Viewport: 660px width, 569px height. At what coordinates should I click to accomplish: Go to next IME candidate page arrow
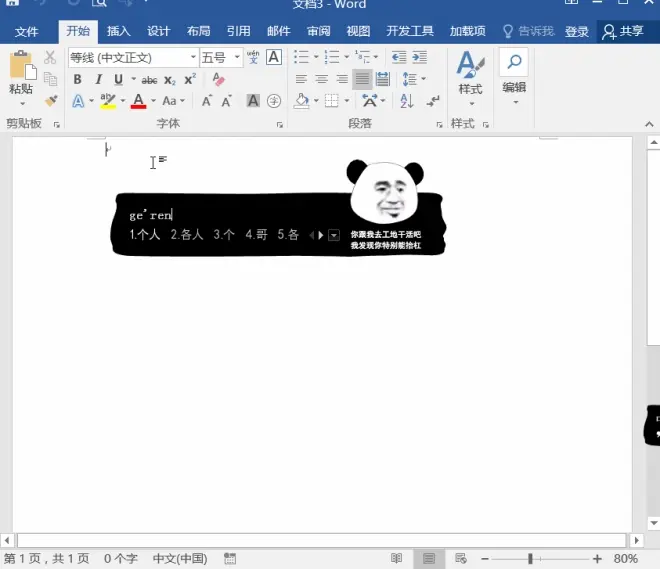(321, 235)
